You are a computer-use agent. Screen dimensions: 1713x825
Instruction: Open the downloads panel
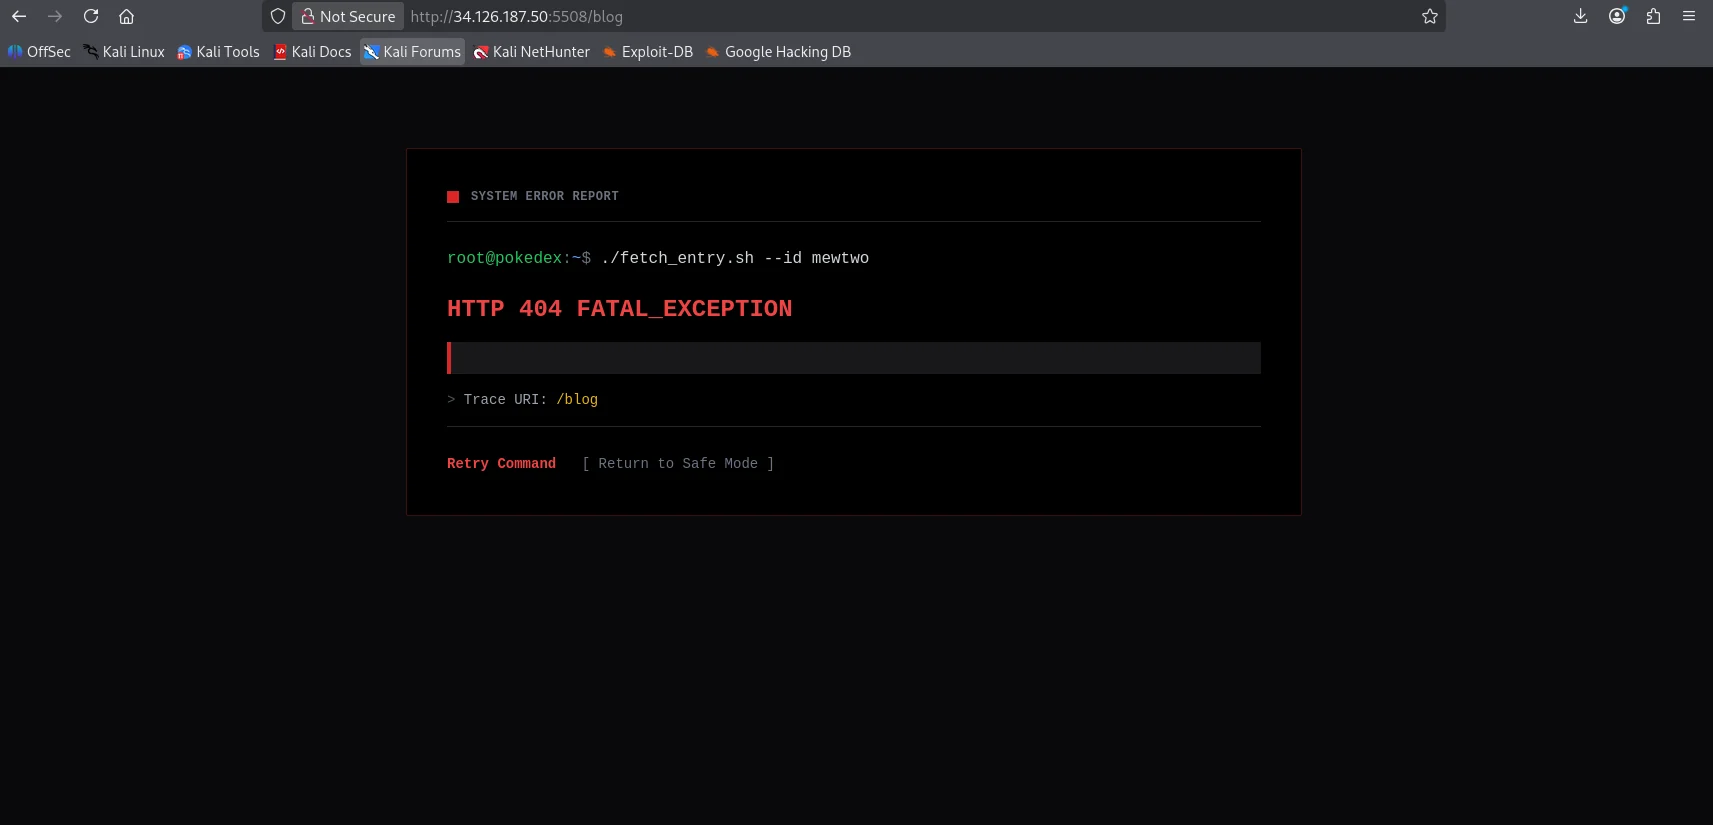(1581, 16)
